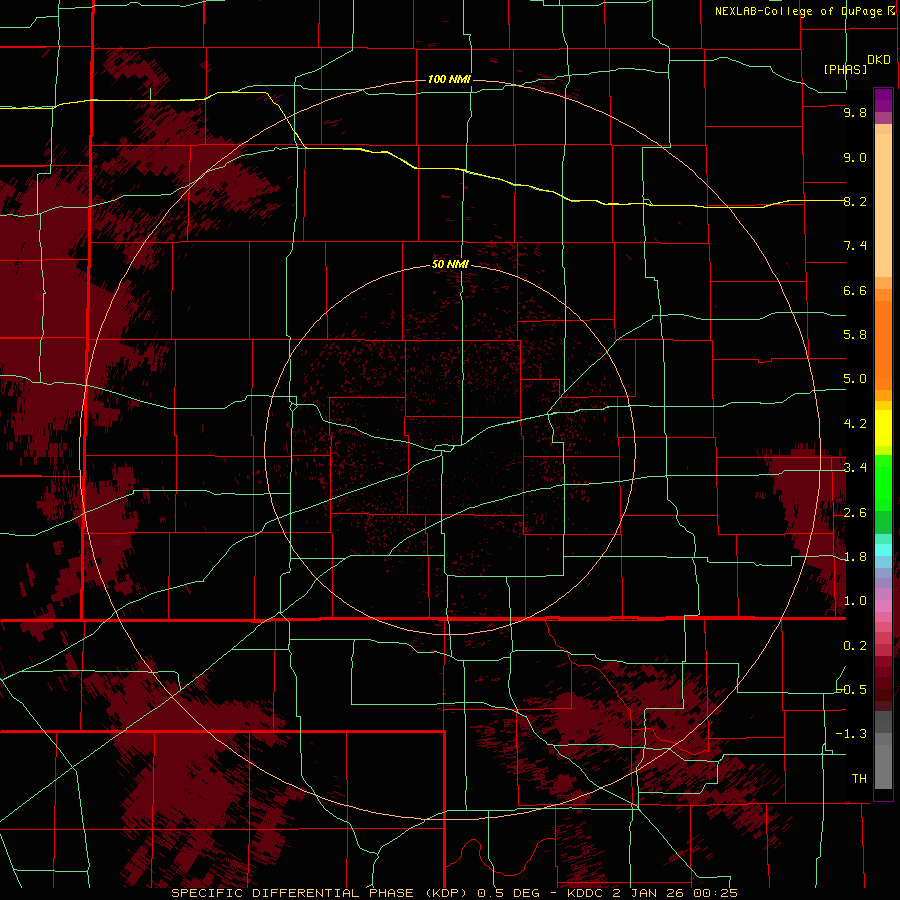Click the DKD label above the color scale

point(879,60)
